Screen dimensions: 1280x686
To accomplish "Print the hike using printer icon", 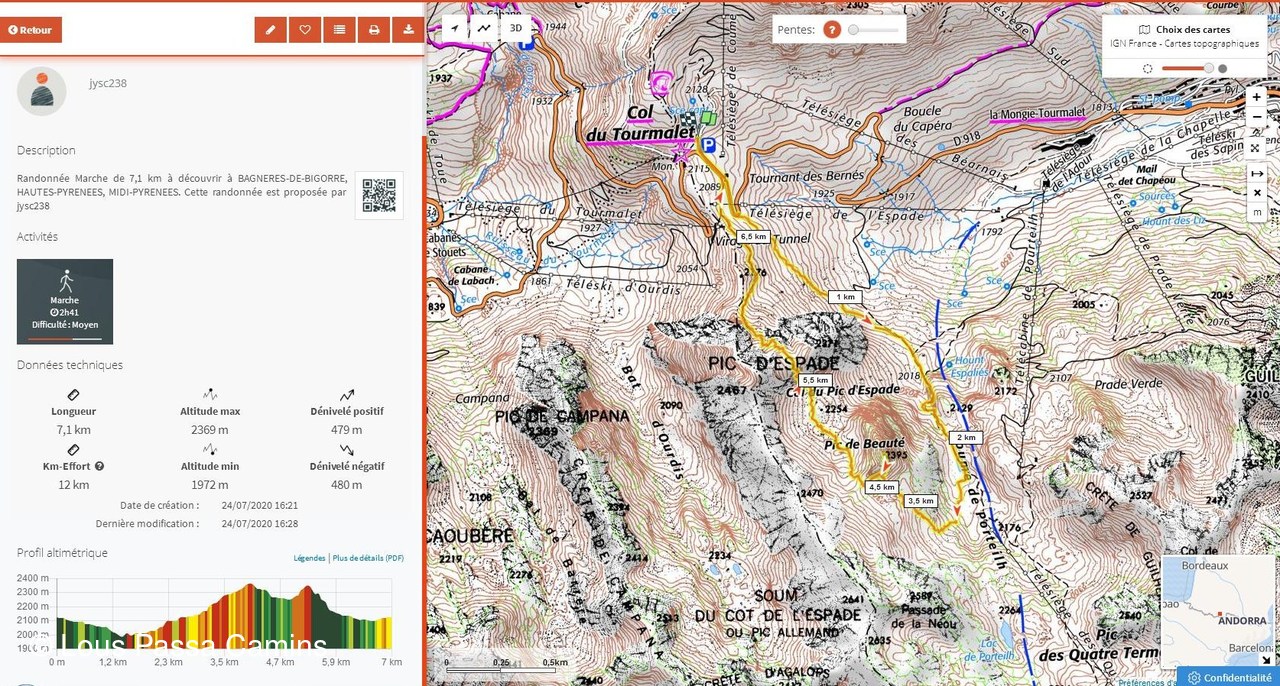I will click(x=374, y=30).
